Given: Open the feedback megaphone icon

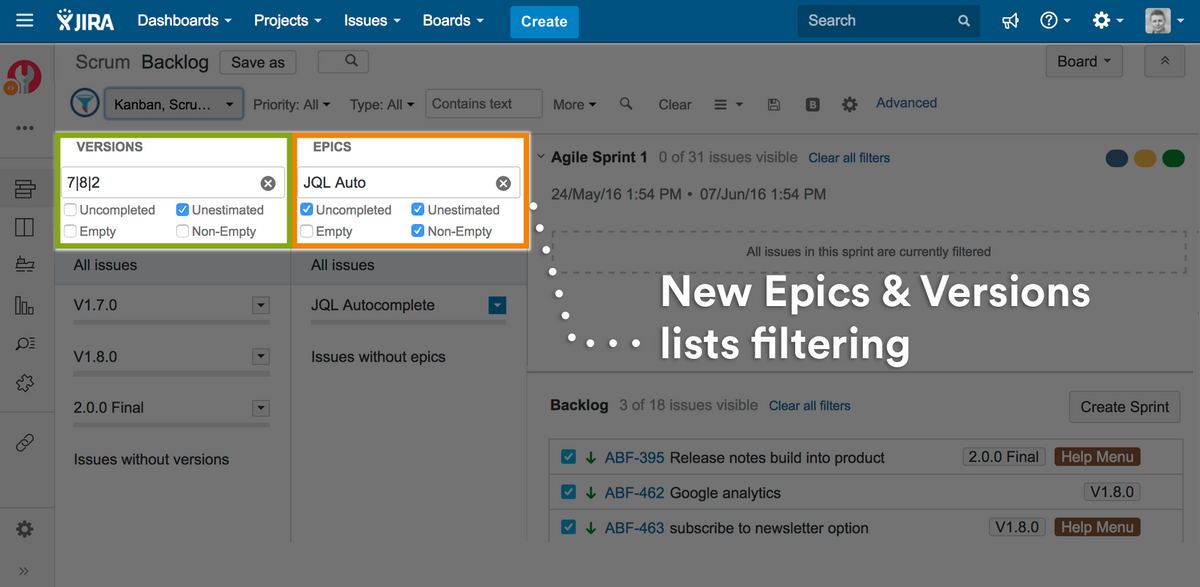Looking at the screenshot, I should (1010, 21).
